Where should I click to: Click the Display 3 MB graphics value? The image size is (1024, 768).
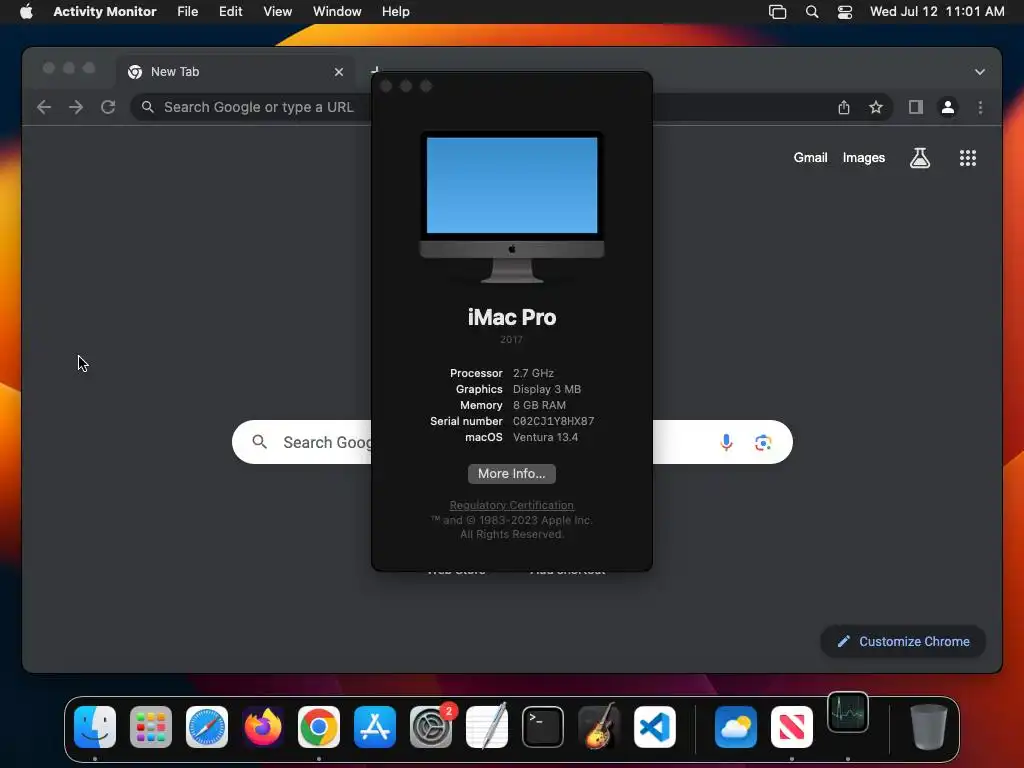click(x=547, y=389)
